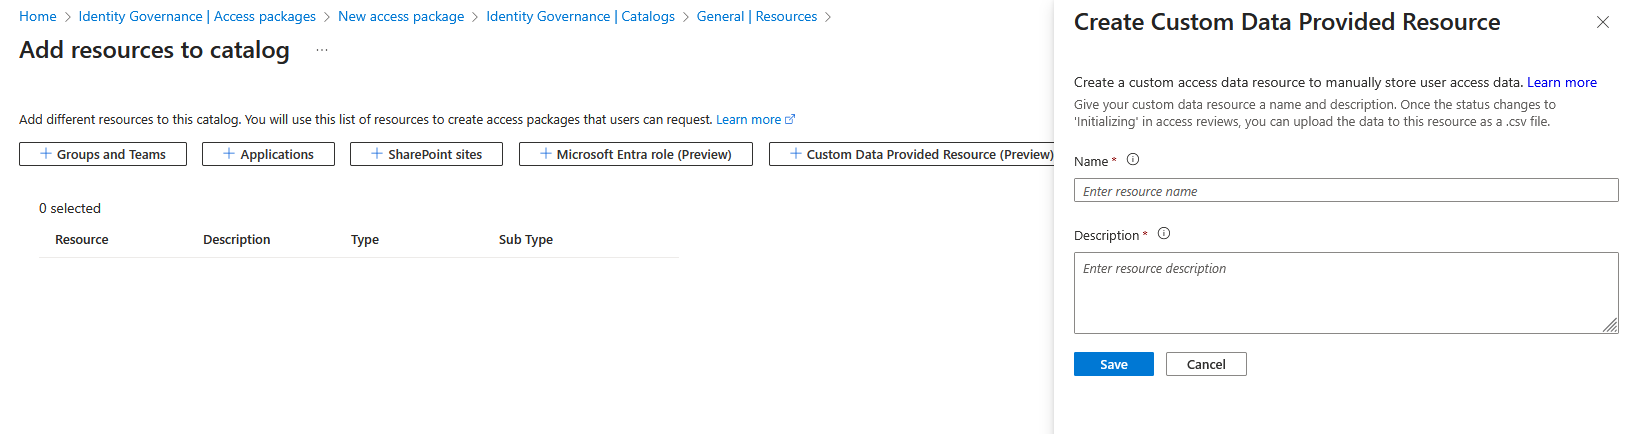Sort by the Resource column header
1638x434 pixels.
pos(82,240)
